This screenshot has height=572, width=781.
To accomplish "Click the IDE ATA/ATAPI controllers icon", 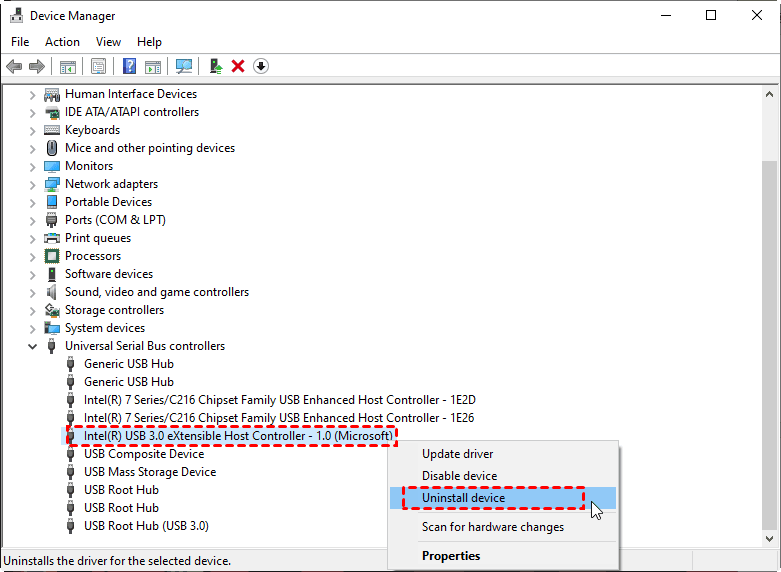I will point(52,112).
